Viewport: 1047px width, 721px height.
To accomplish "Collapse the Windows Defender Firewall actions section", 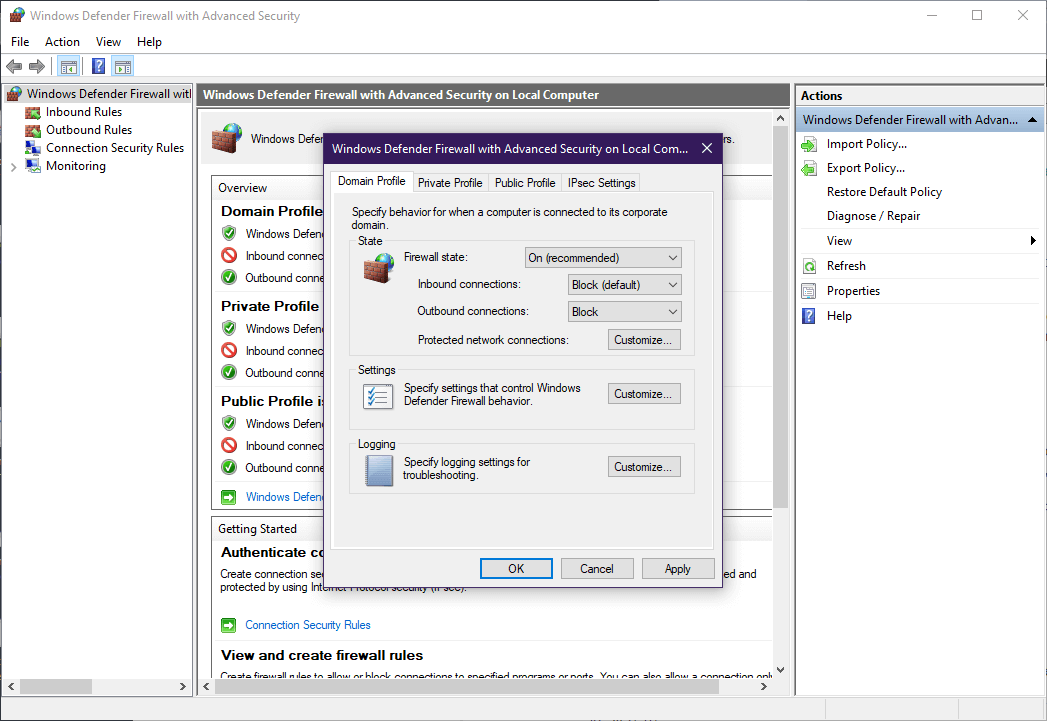I will click(1032, 119).
